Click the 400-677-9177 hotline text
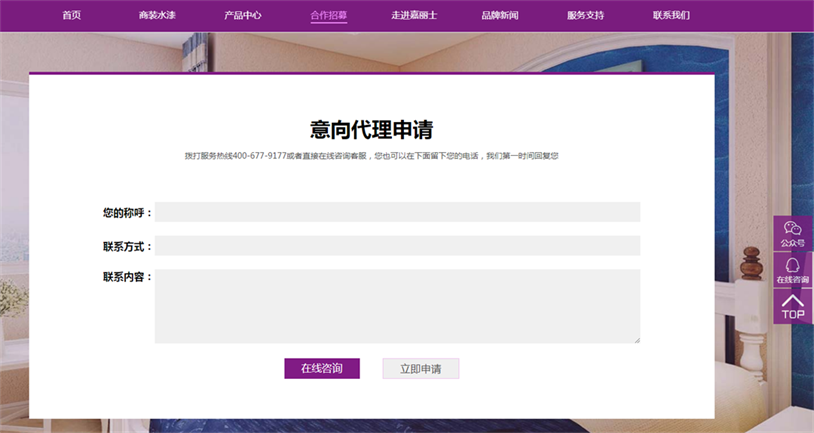Image resolution: width=814 pixels, height=433 pixels. coord(258,156)
